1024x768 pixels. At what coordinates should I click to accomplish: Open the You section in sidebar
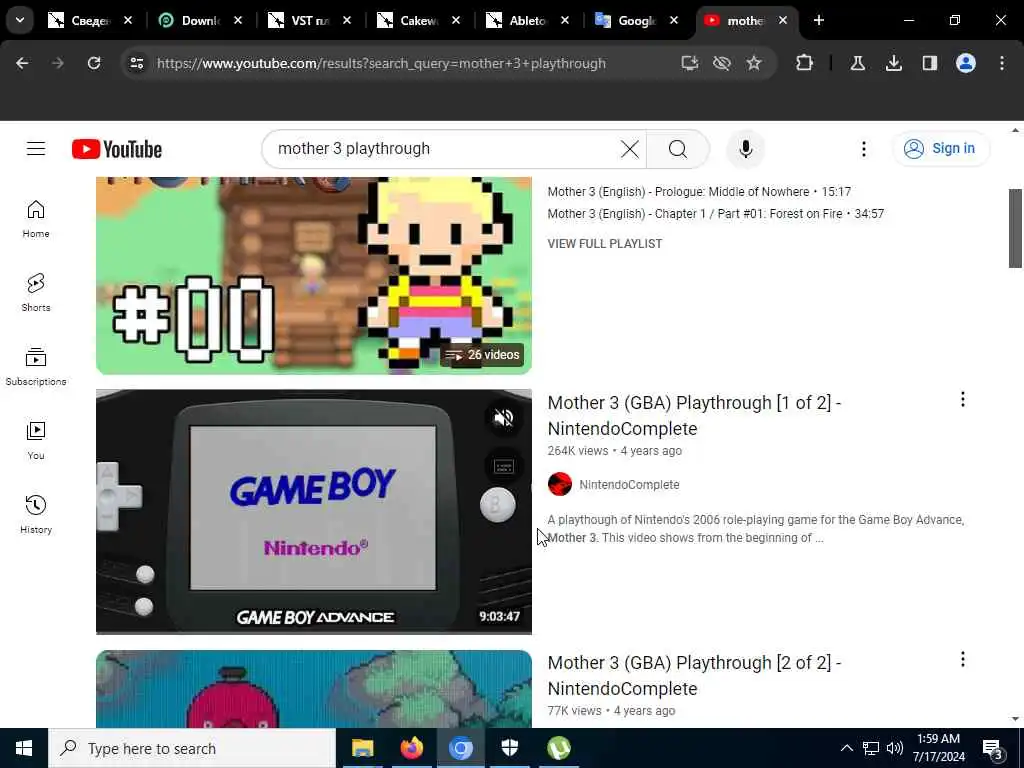tap(36, 441)
